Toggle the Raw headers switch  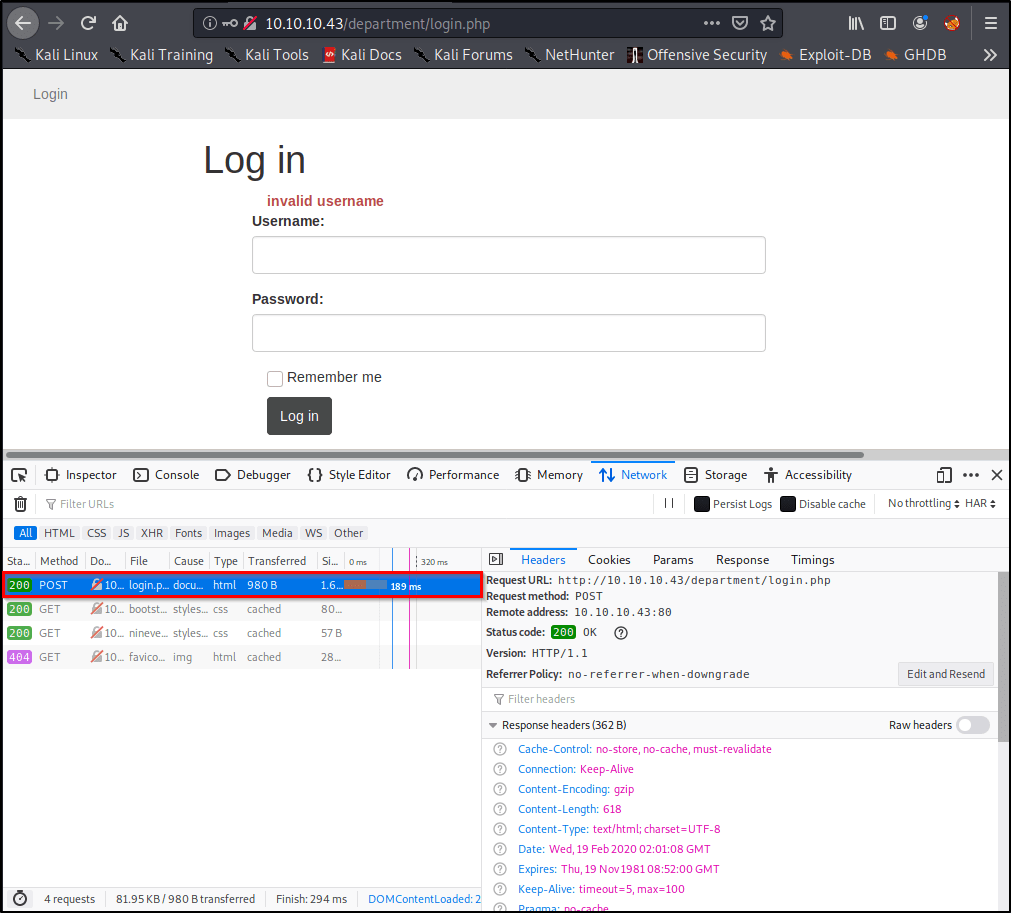[x=972, y=725]
